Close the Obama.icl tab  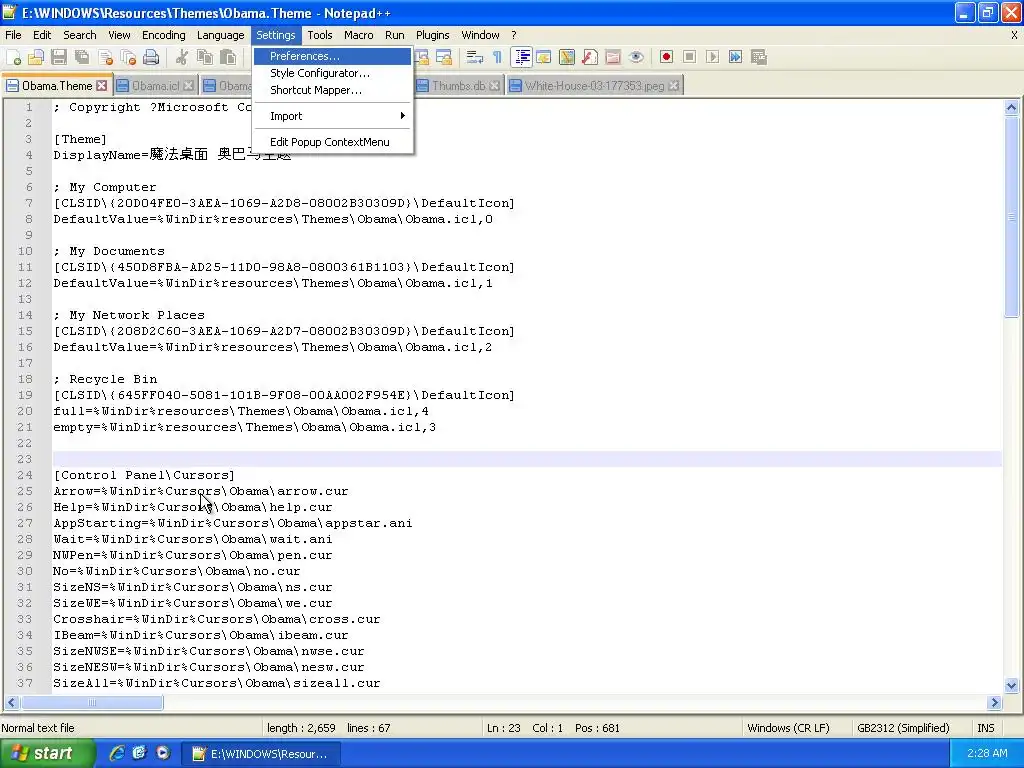(x=188, y=86)
